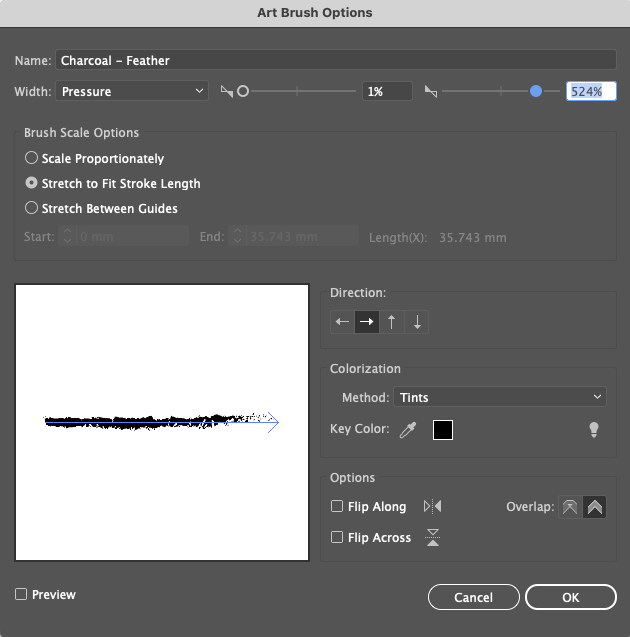Click the Length(X) 35.743 mm value
This screenshot has width=630, height=637.
pyautogui.click(x=473, y=237)
